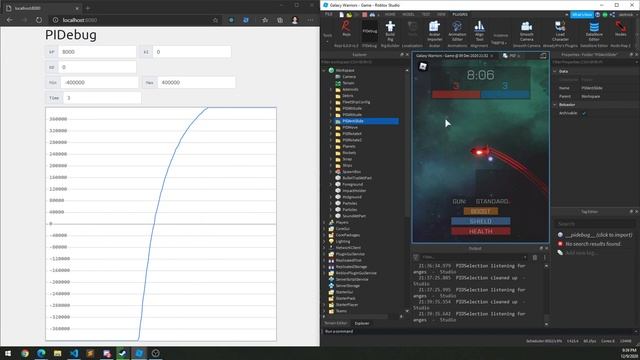Switch to the VIEW ribbon tab
The width and height of the screenshot is (640, 360).
pos(441,15)
